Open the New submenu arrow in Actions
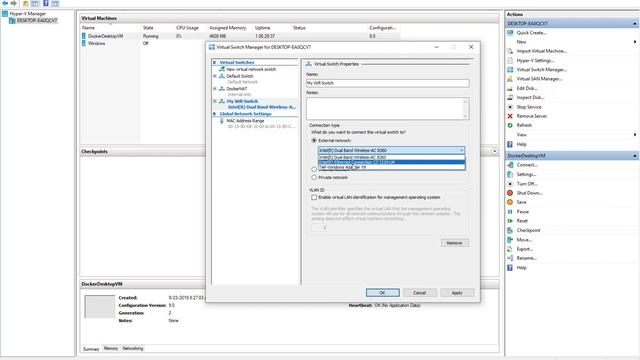 [x=635, y=42]
